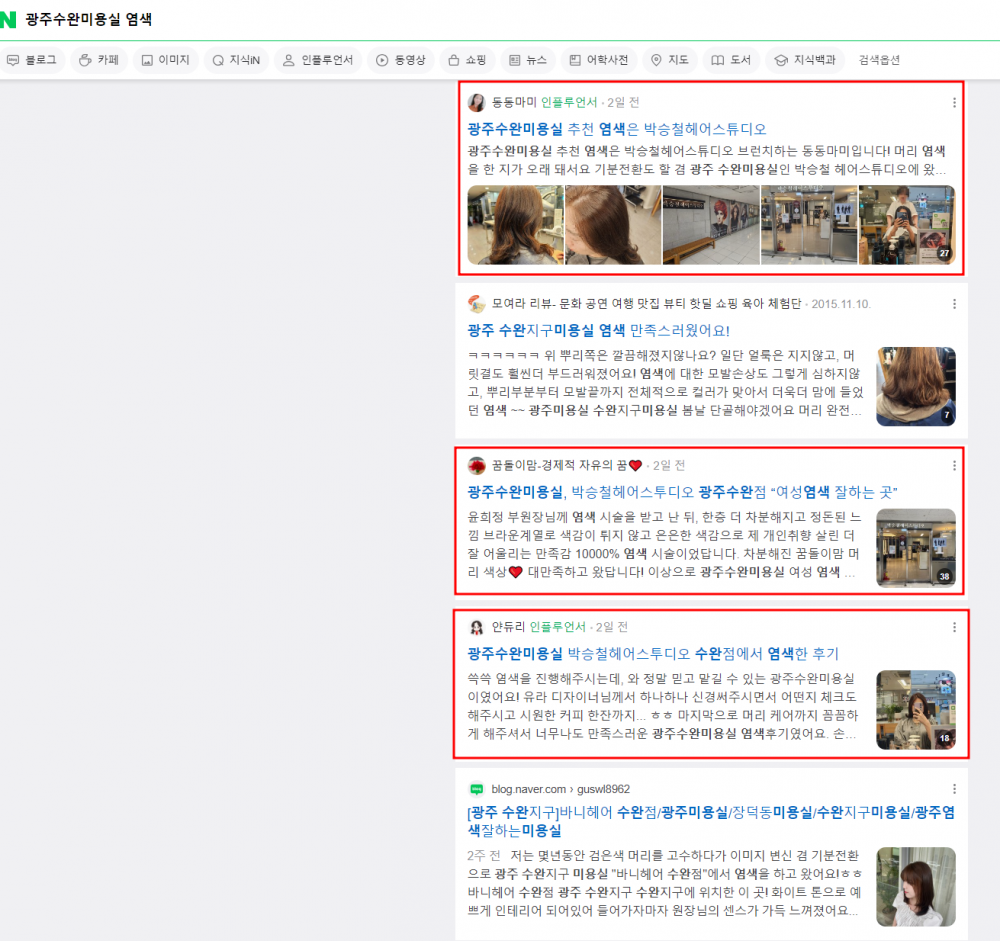This screenshot has height=941, width=1000.
Task: Open more options menu for 동동마미 post
Action: pos(954,102)
